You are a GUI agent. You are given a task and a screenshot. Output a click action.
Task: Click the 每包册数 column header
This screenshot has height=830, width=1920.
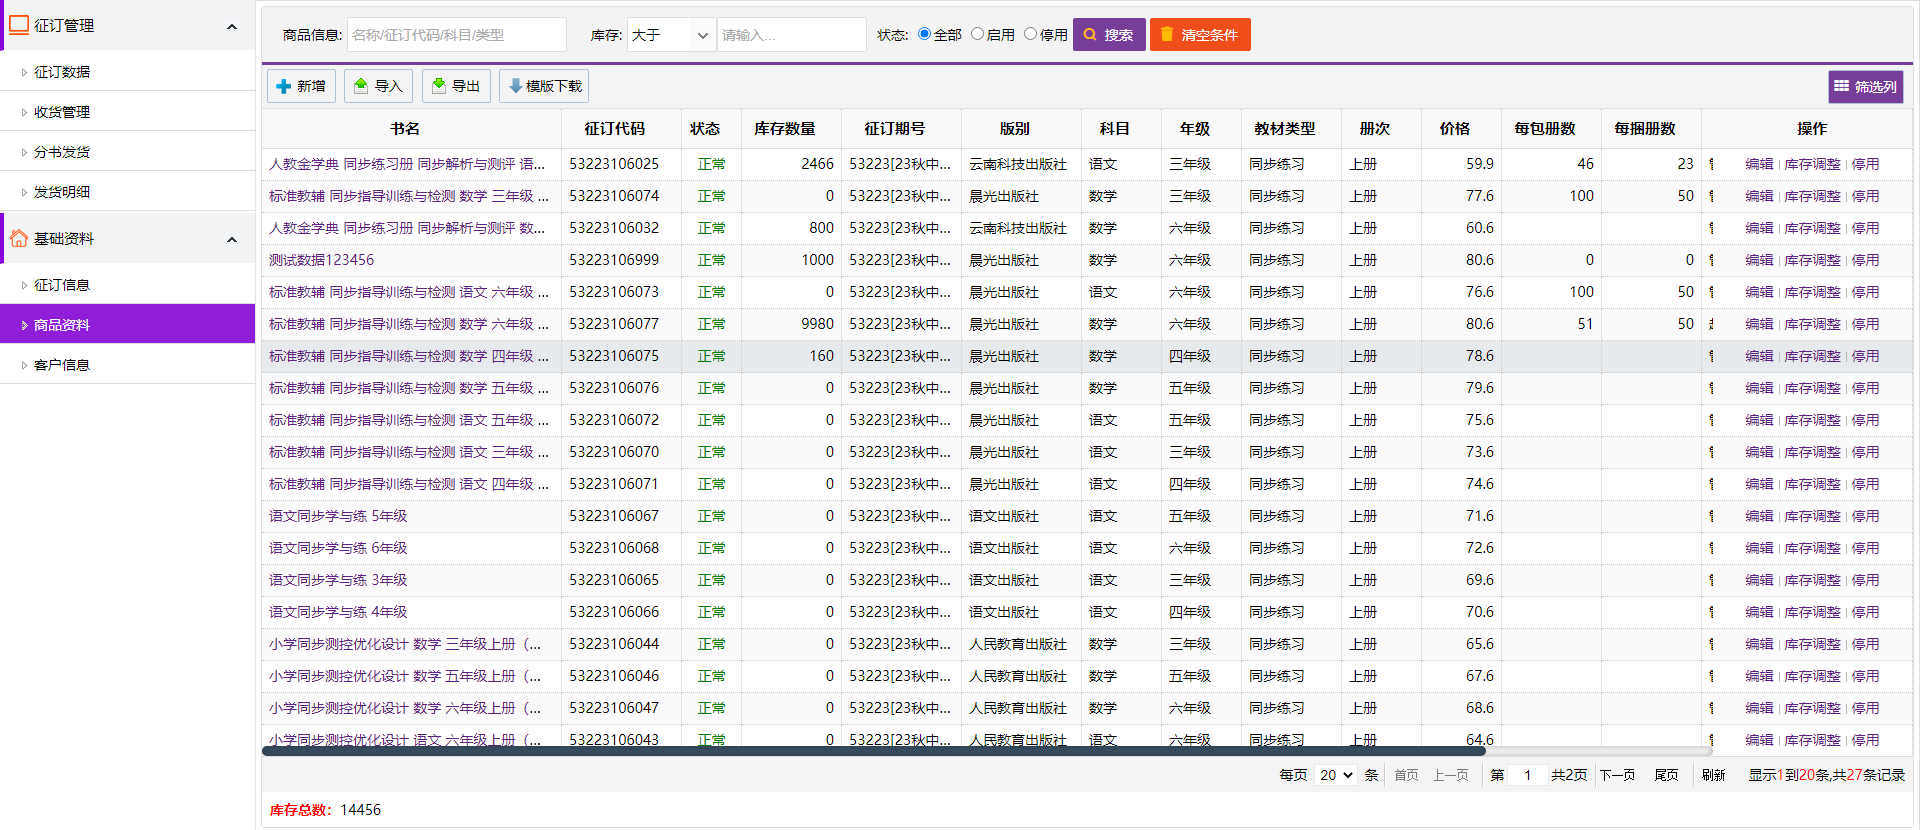1544,129
